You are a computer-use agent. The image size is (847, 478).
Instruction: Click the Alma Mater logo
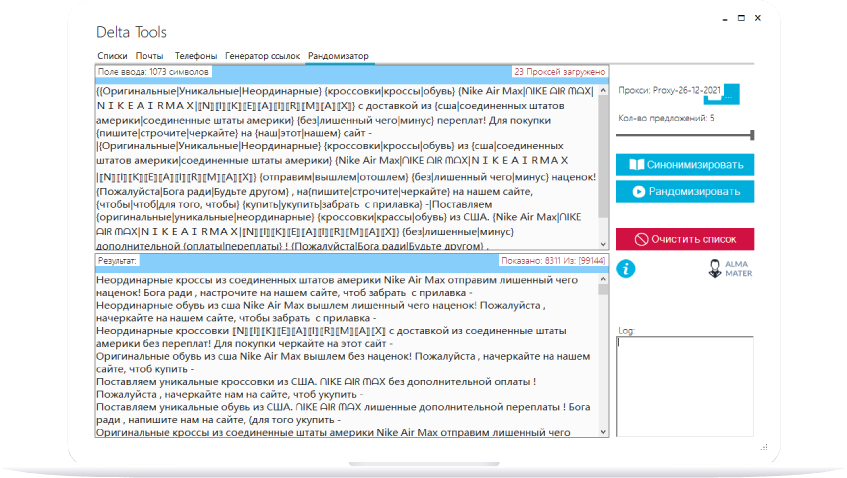pos(730,268)
